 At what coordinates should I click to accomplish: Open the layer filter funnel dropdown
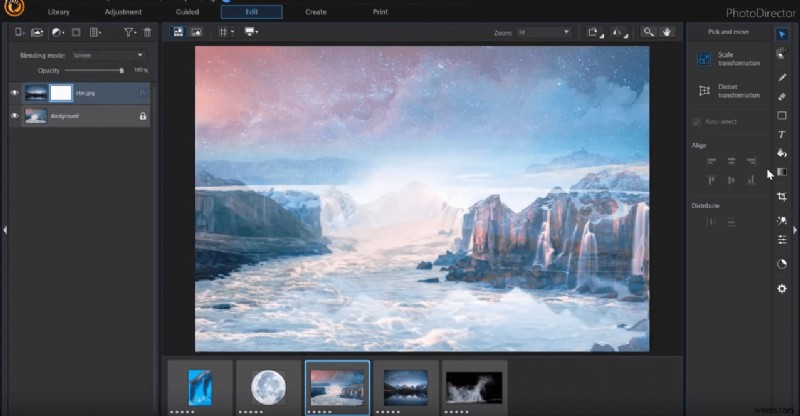[130, 32]
